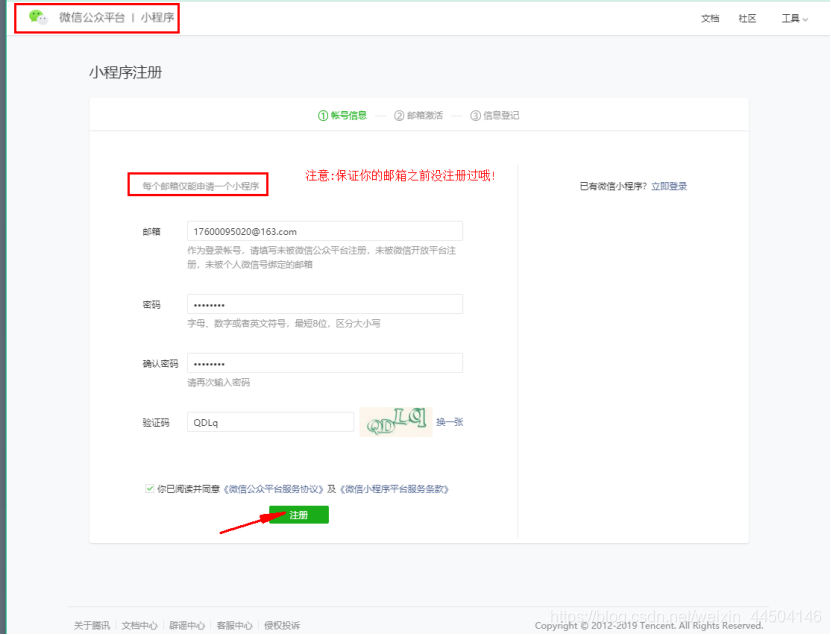Click the WeChat logo icon

38,17
